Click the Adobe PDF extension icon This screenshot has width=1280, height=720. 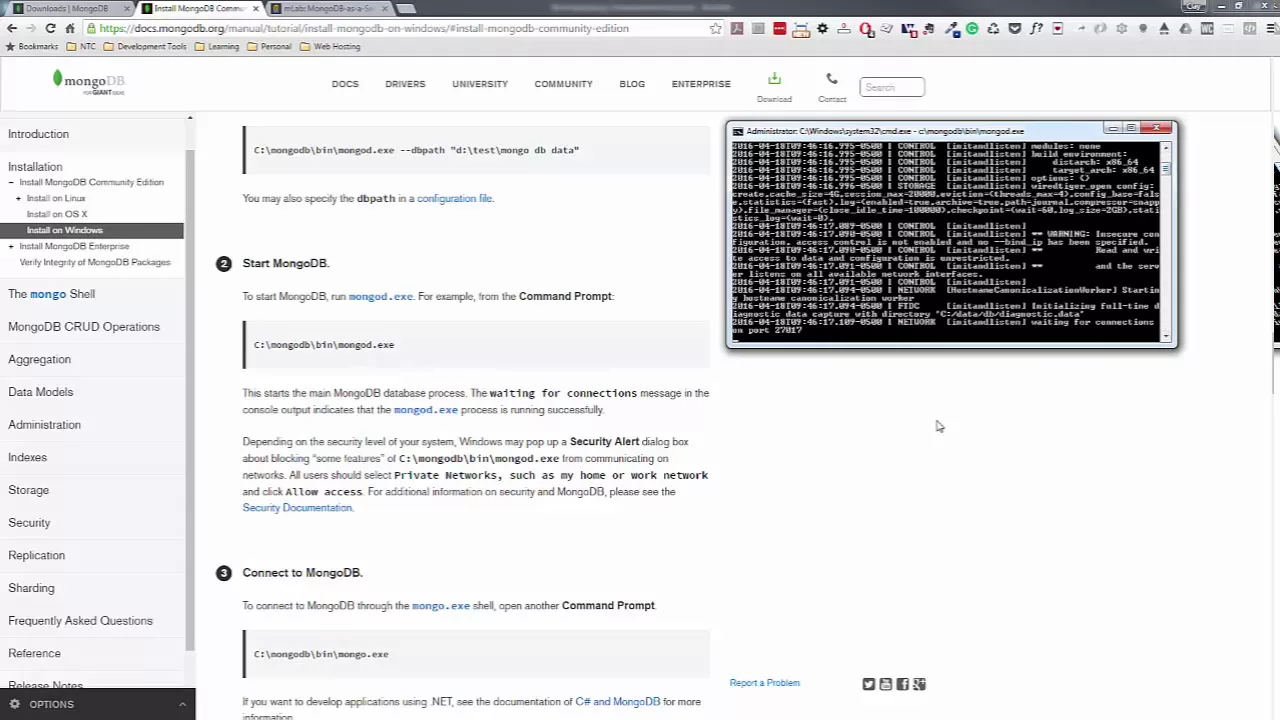(x=737, y=28)
